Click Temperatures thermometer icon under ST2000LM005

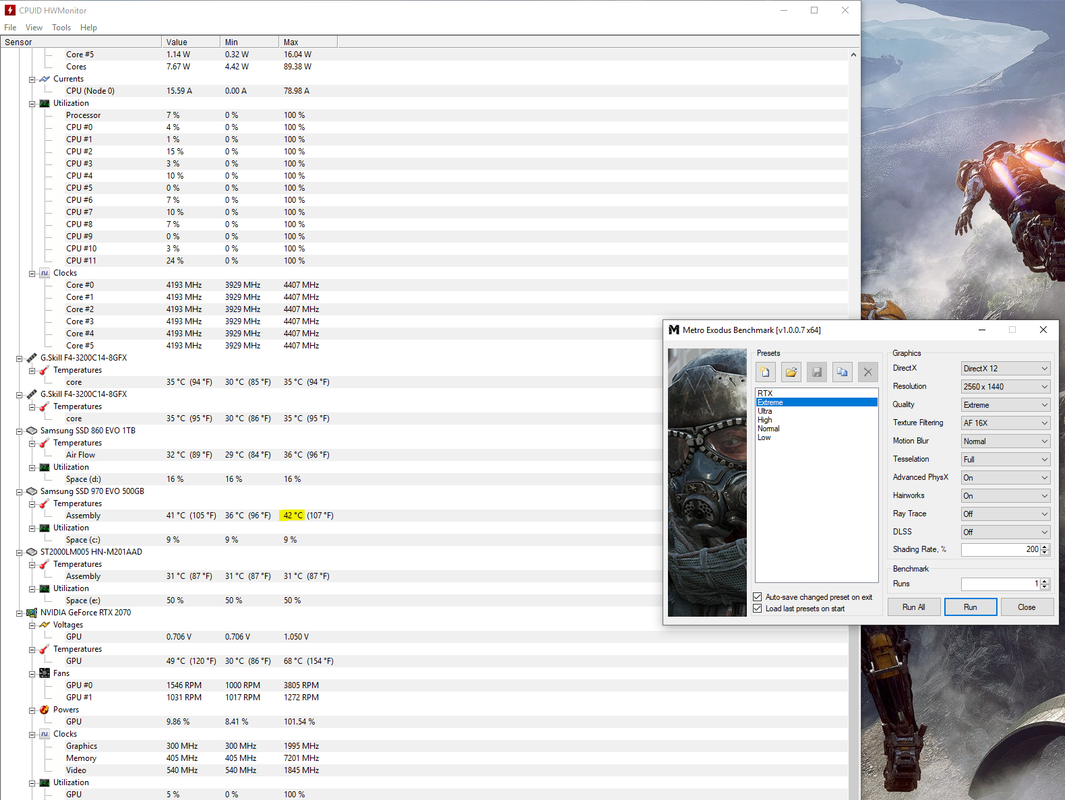pyautogui.click(x=44, y=564)
